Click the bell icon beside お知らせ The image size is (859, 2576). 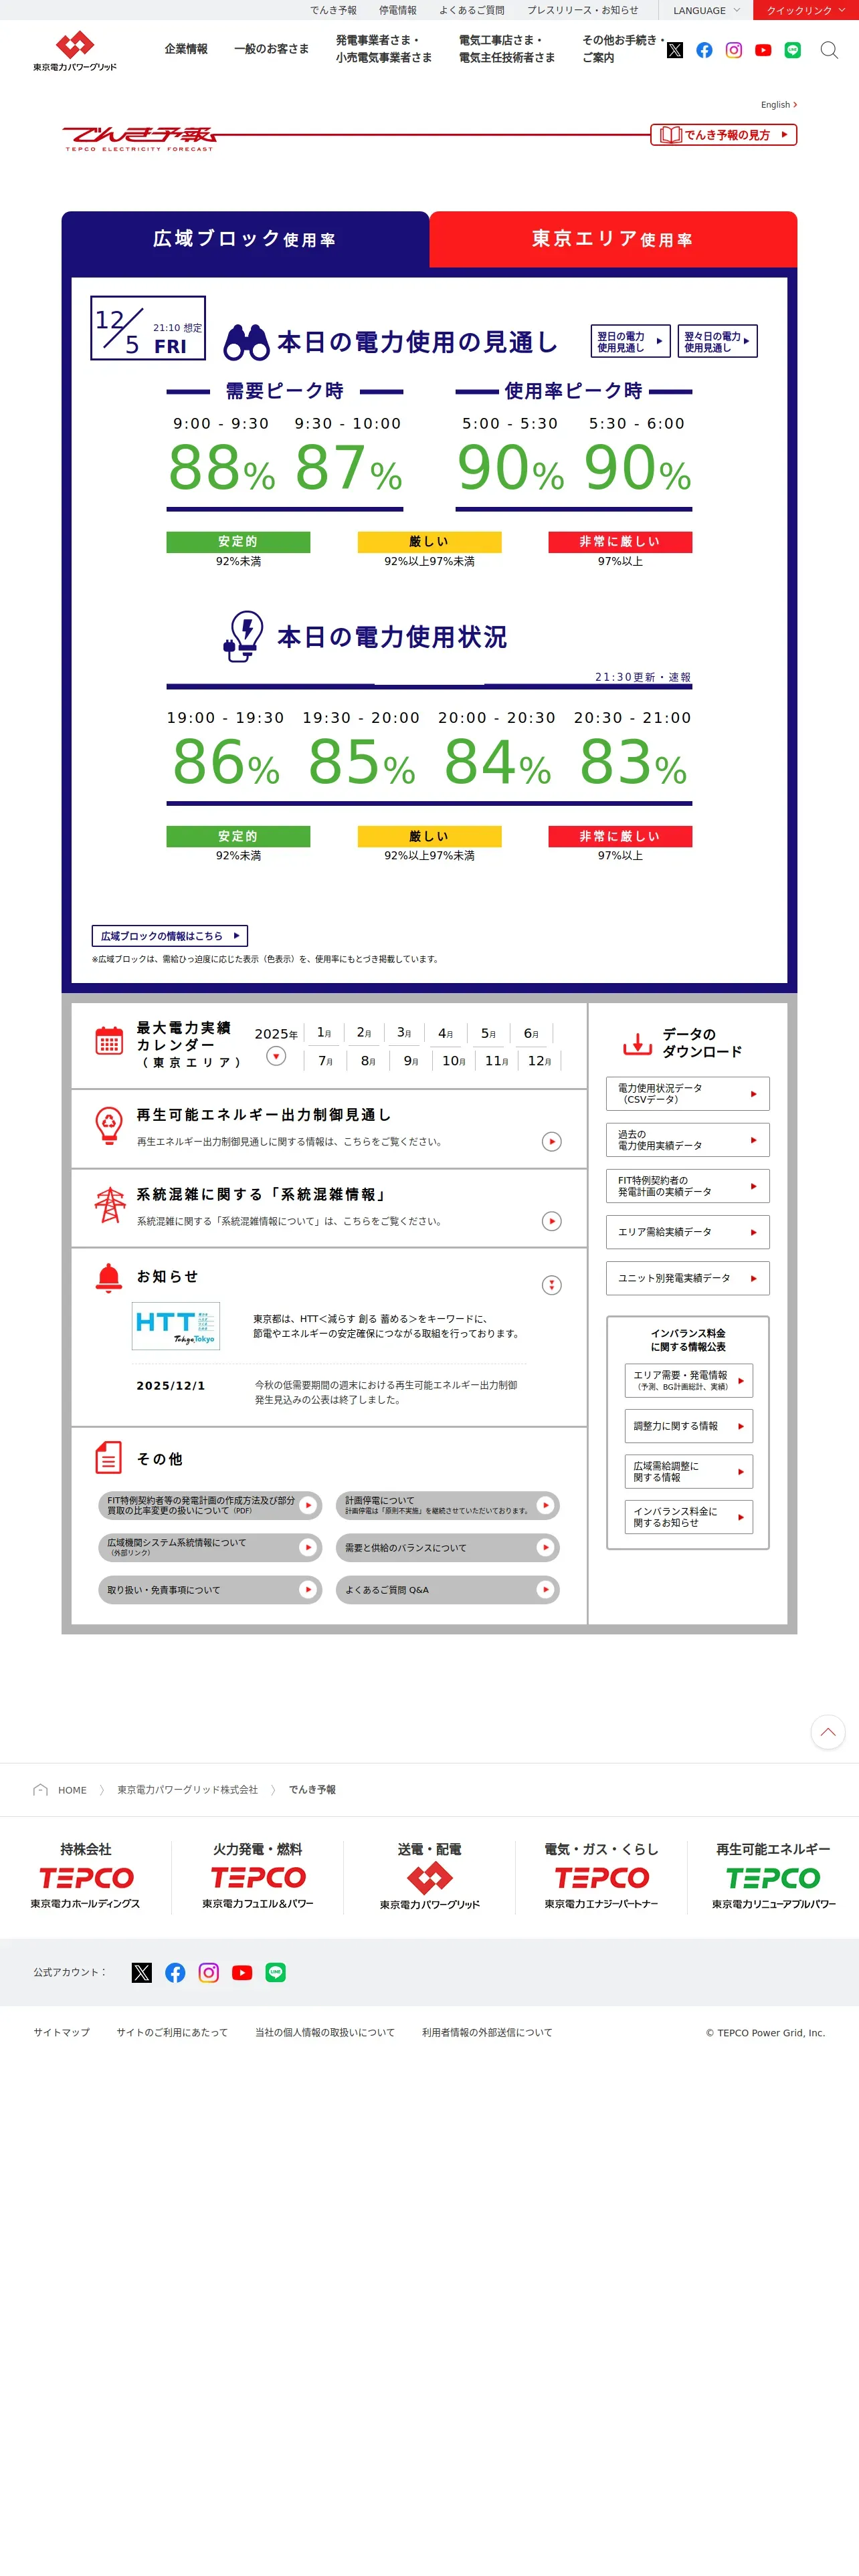coord(109,1278)
